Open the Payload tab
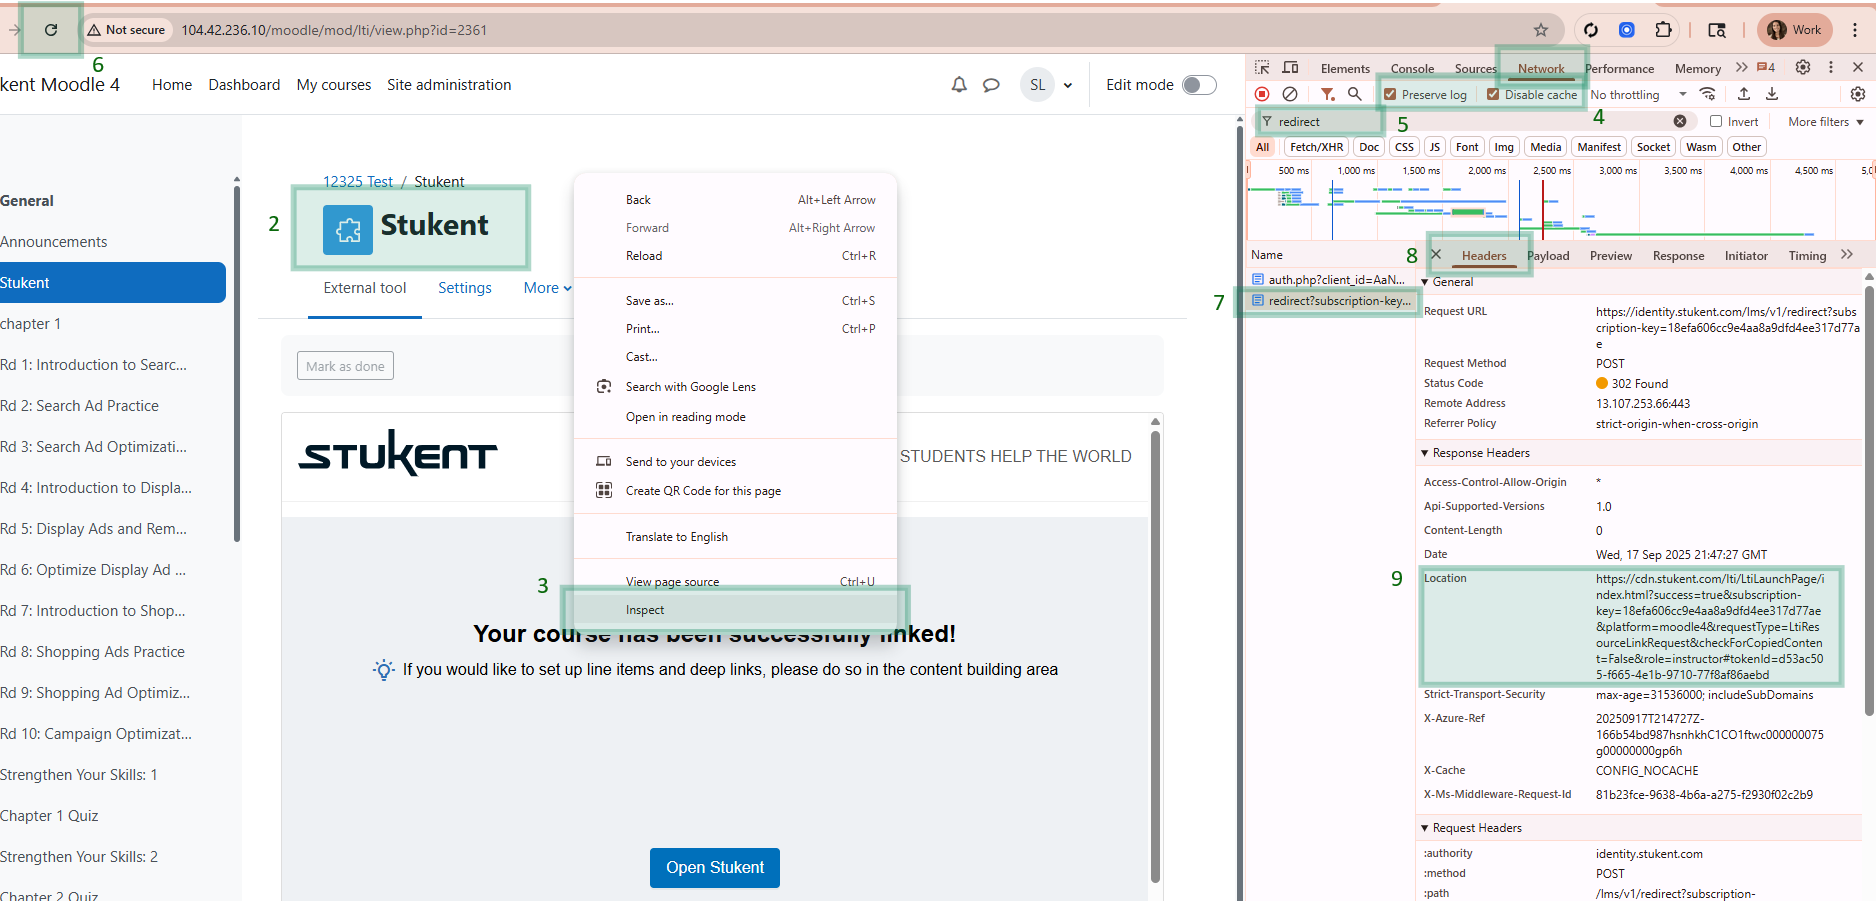Viewport: 1876px width, 901px height. [x=1548, y=256]
